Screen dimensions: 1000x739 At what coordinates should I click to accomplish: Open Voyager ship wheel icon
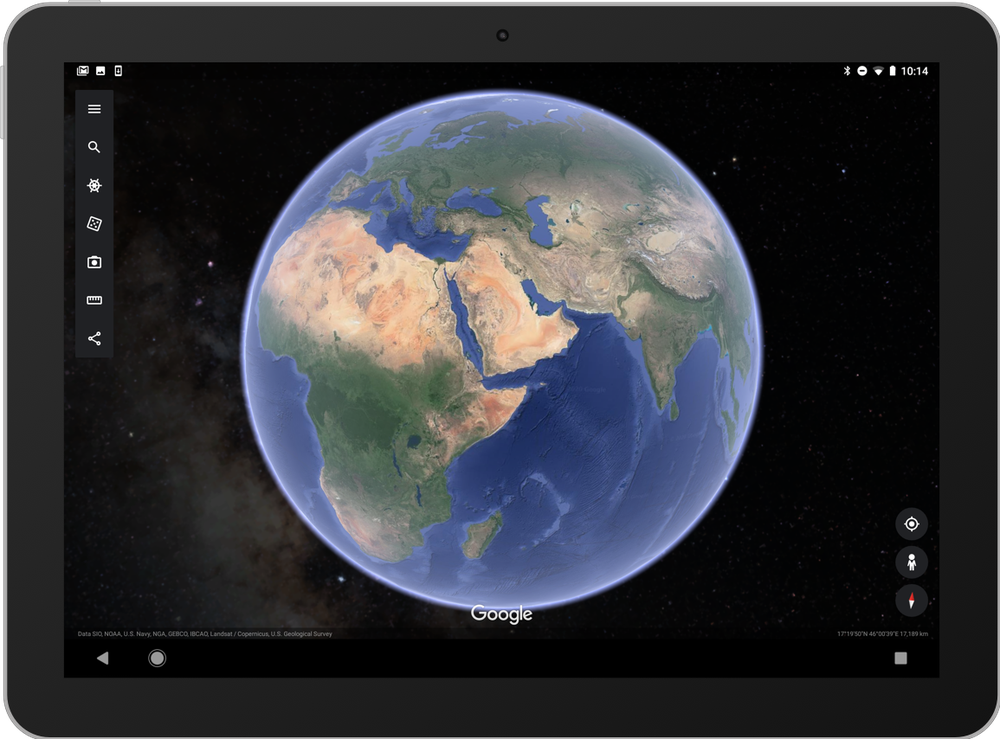click(x=94, y=186)
